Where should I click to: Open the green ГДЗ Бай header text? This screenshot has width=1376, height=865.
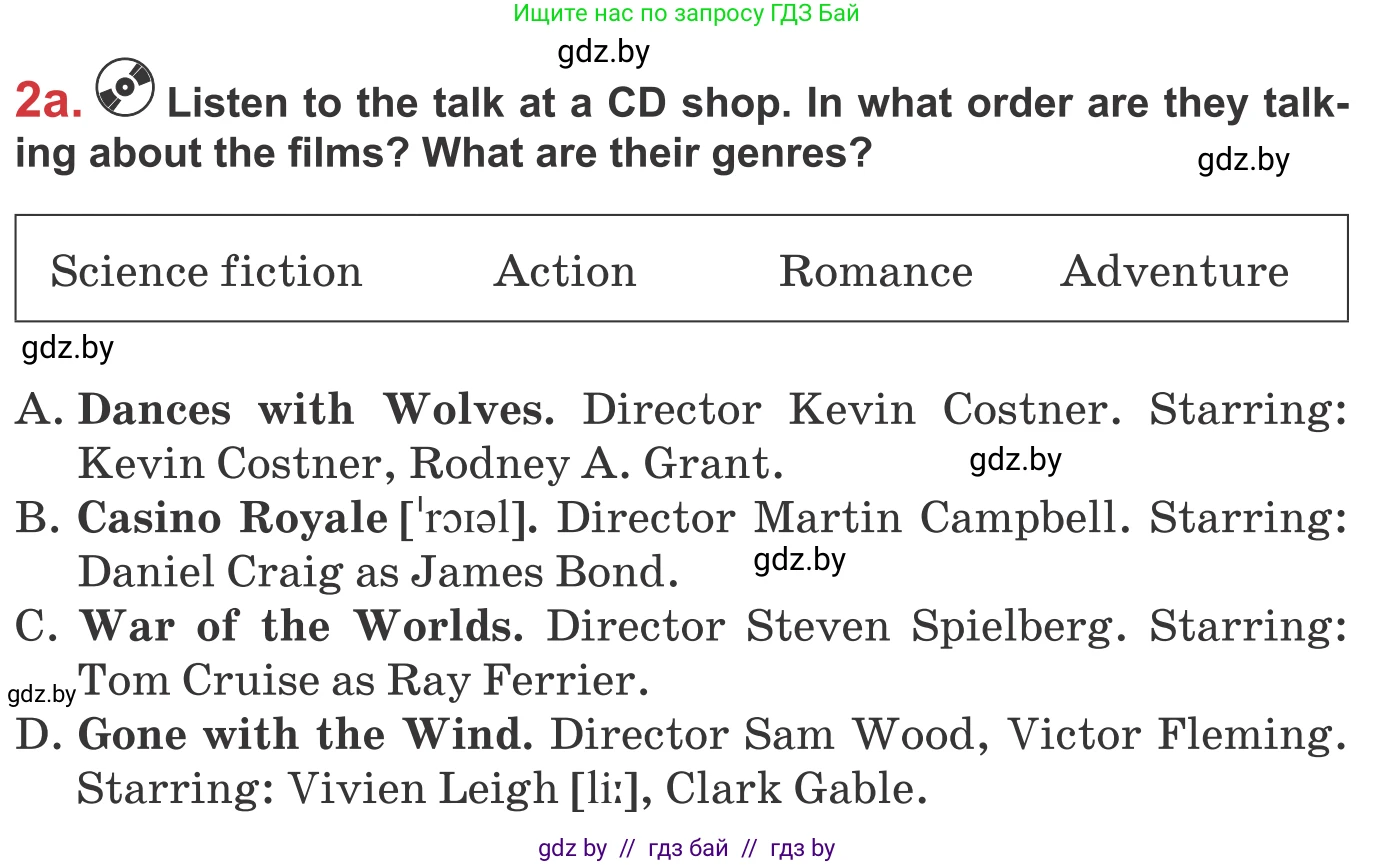point(686,13)
